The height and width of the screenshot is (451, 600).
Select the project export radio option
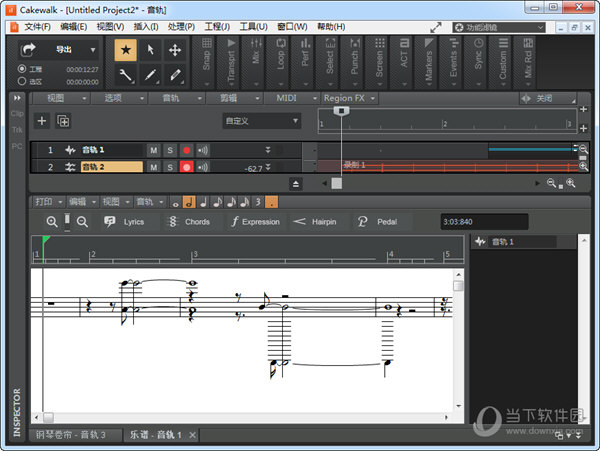click(x=22, y=69)
